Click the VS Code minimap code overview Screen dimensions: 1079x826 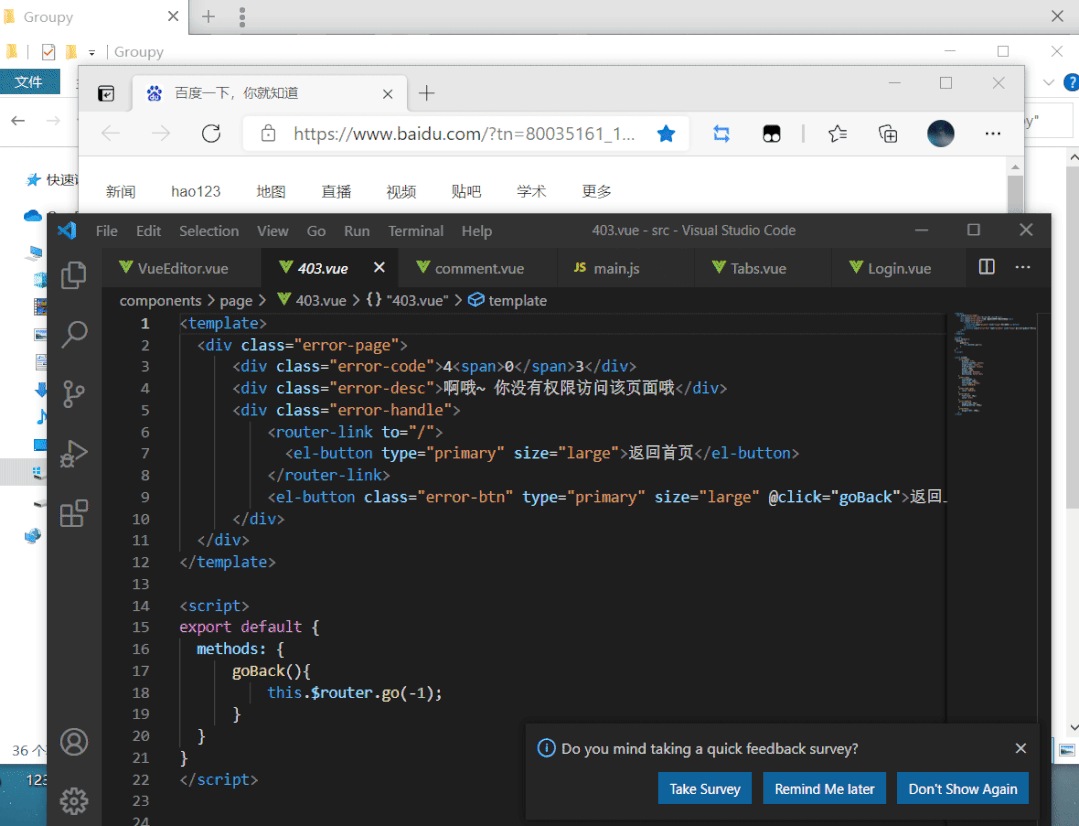click(995, 365)
